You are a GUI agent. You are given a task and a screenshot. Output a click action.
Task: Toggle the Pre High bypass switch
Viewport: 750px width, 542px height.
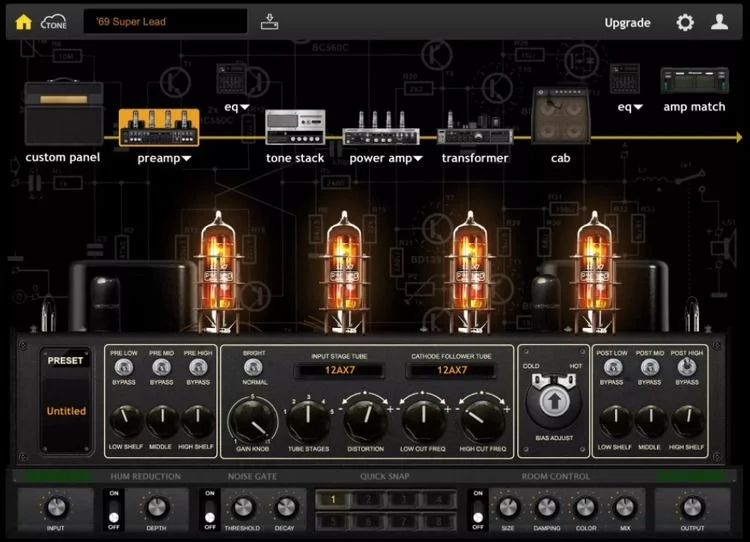click(x=198, y=367)
